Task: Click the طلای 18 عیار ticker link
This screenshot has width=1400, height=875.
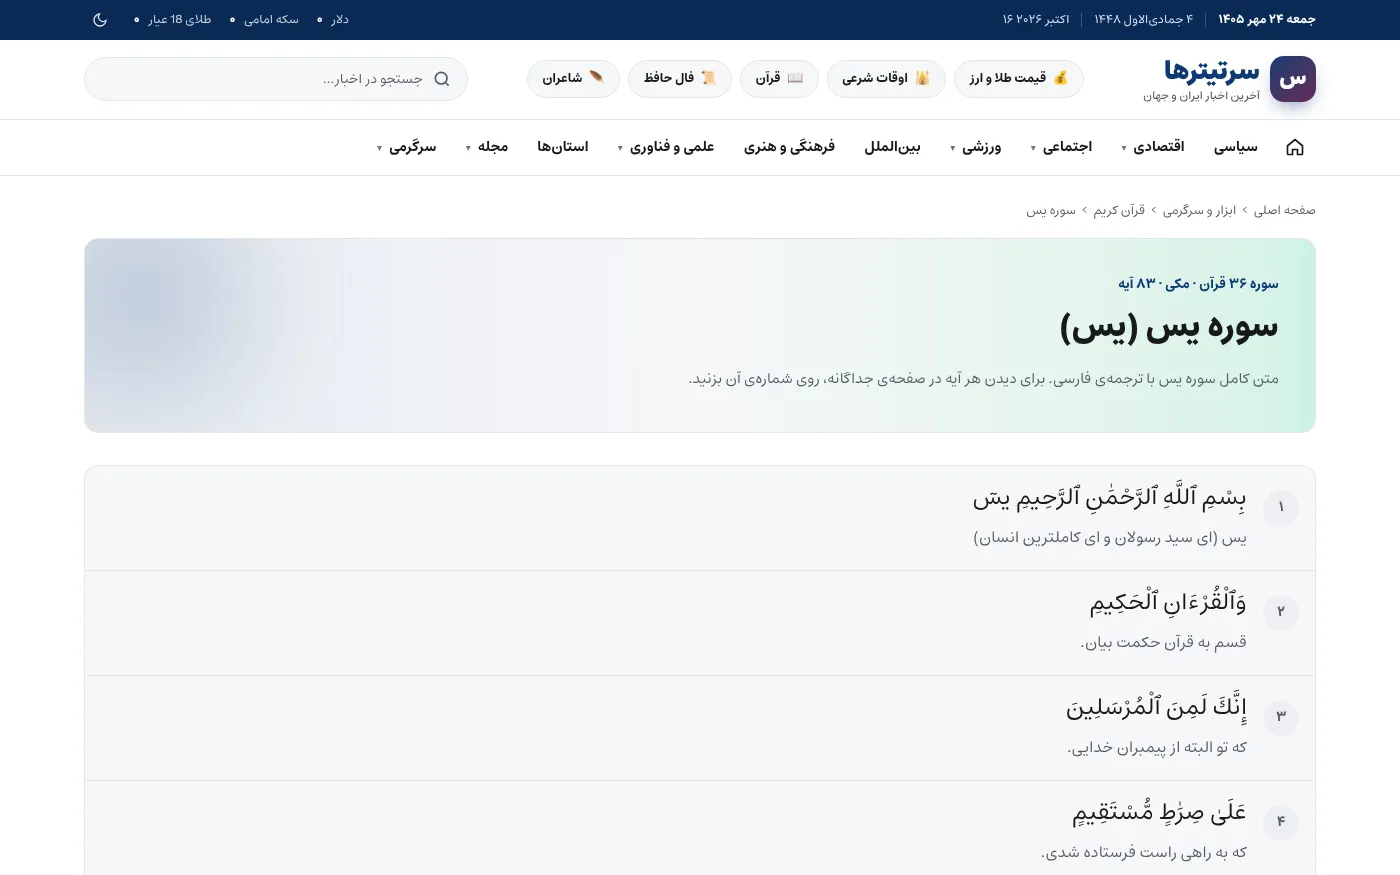Action: coord(173,20)
